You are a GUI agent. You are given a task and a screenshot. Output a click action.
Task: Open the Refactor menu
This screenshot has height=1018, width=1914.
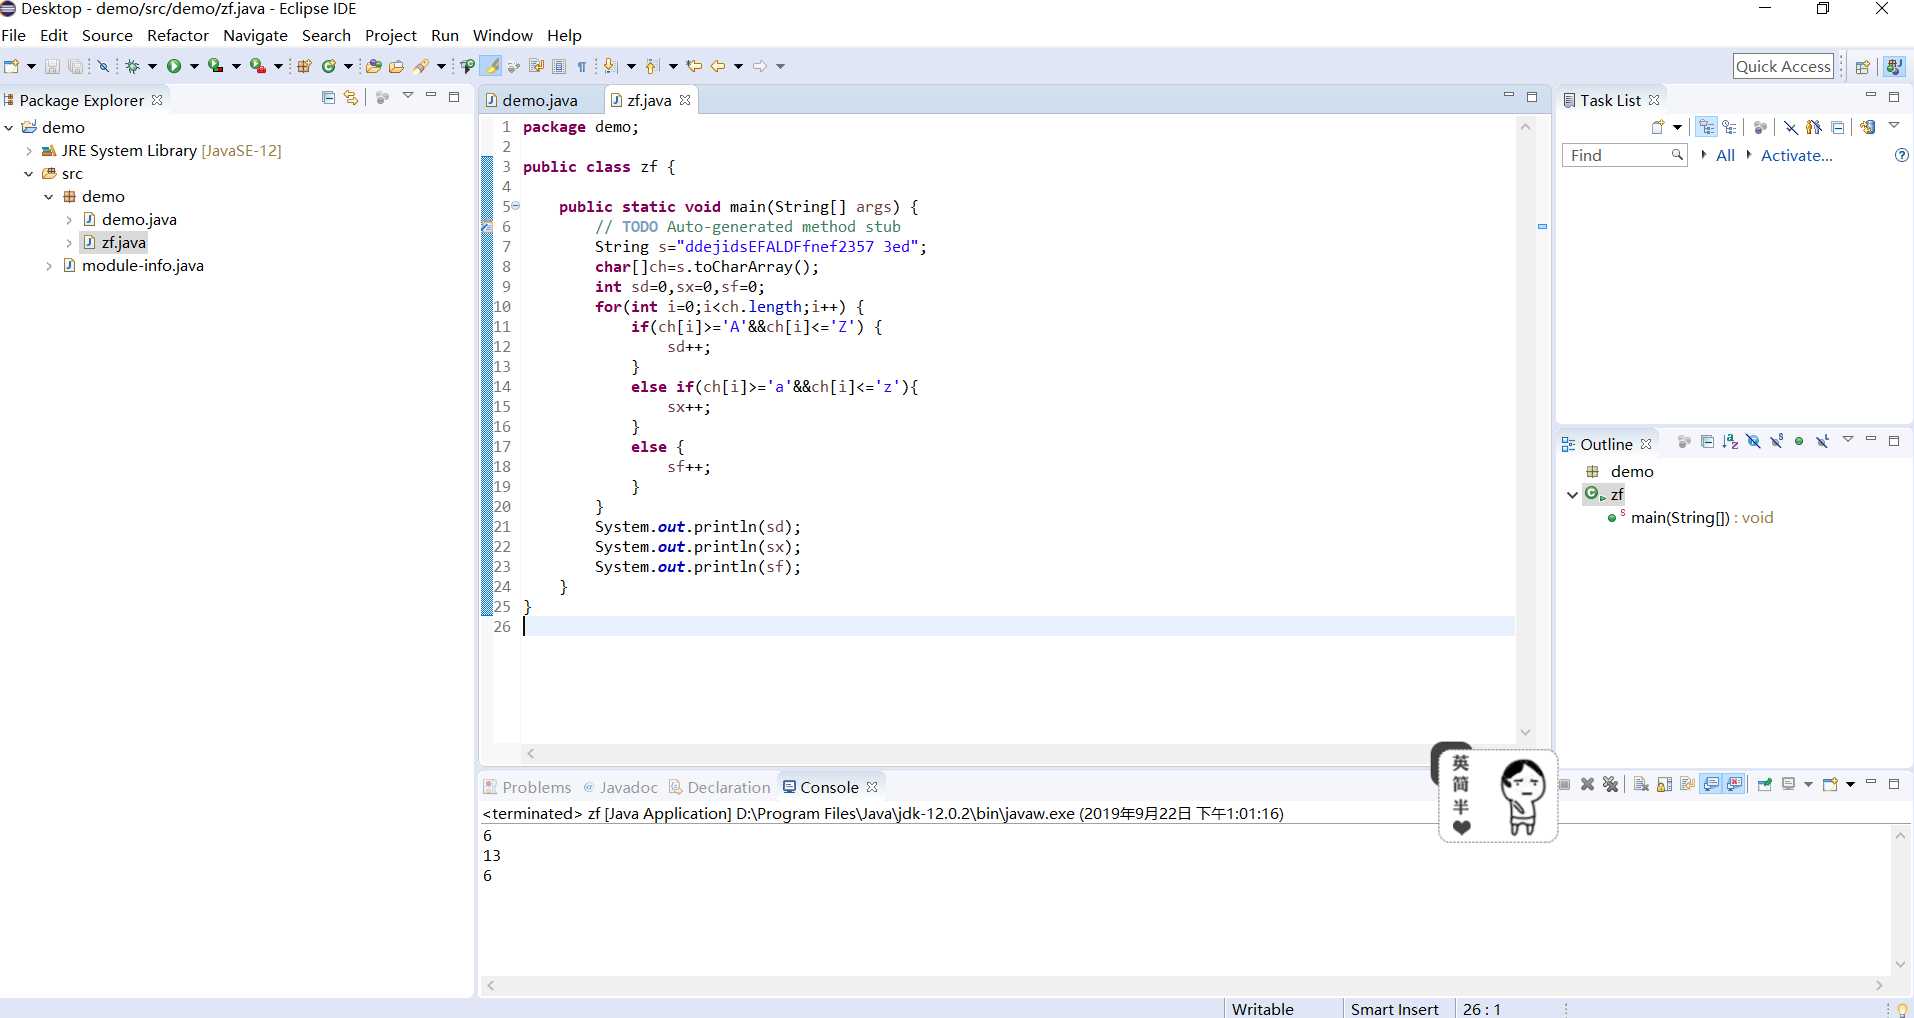(x=178, y=35)
